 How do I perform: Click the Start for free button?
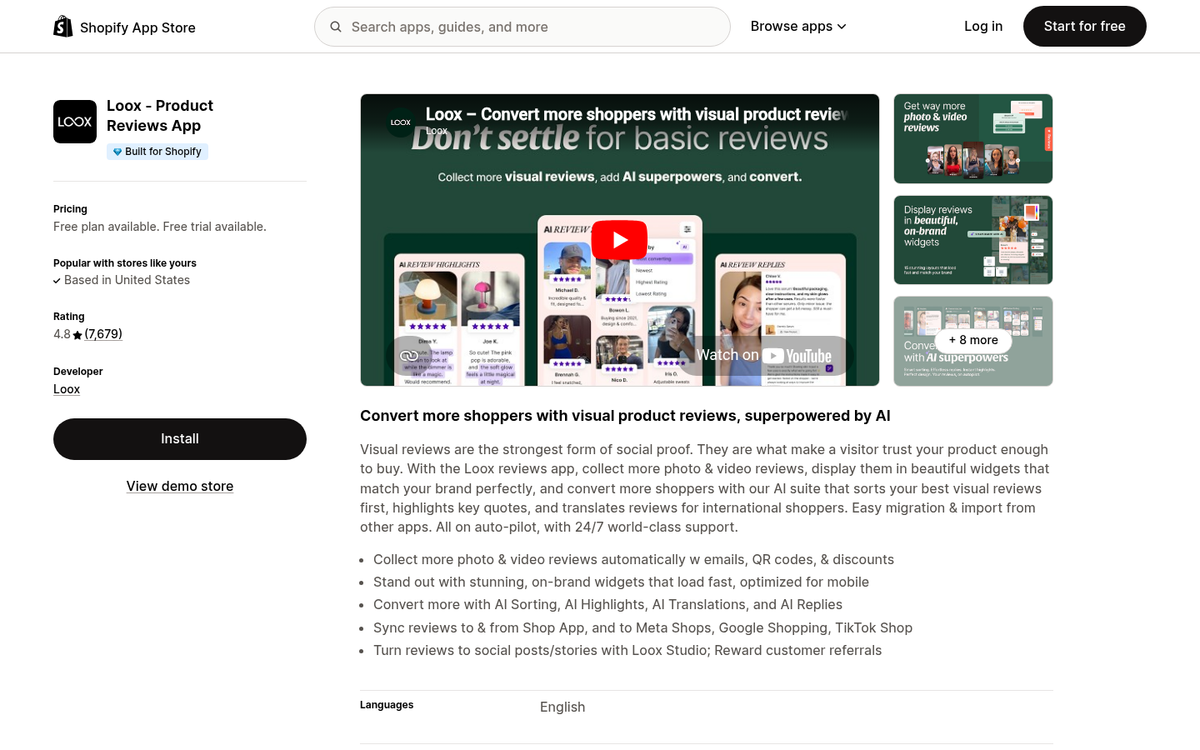pos(1084,26)
